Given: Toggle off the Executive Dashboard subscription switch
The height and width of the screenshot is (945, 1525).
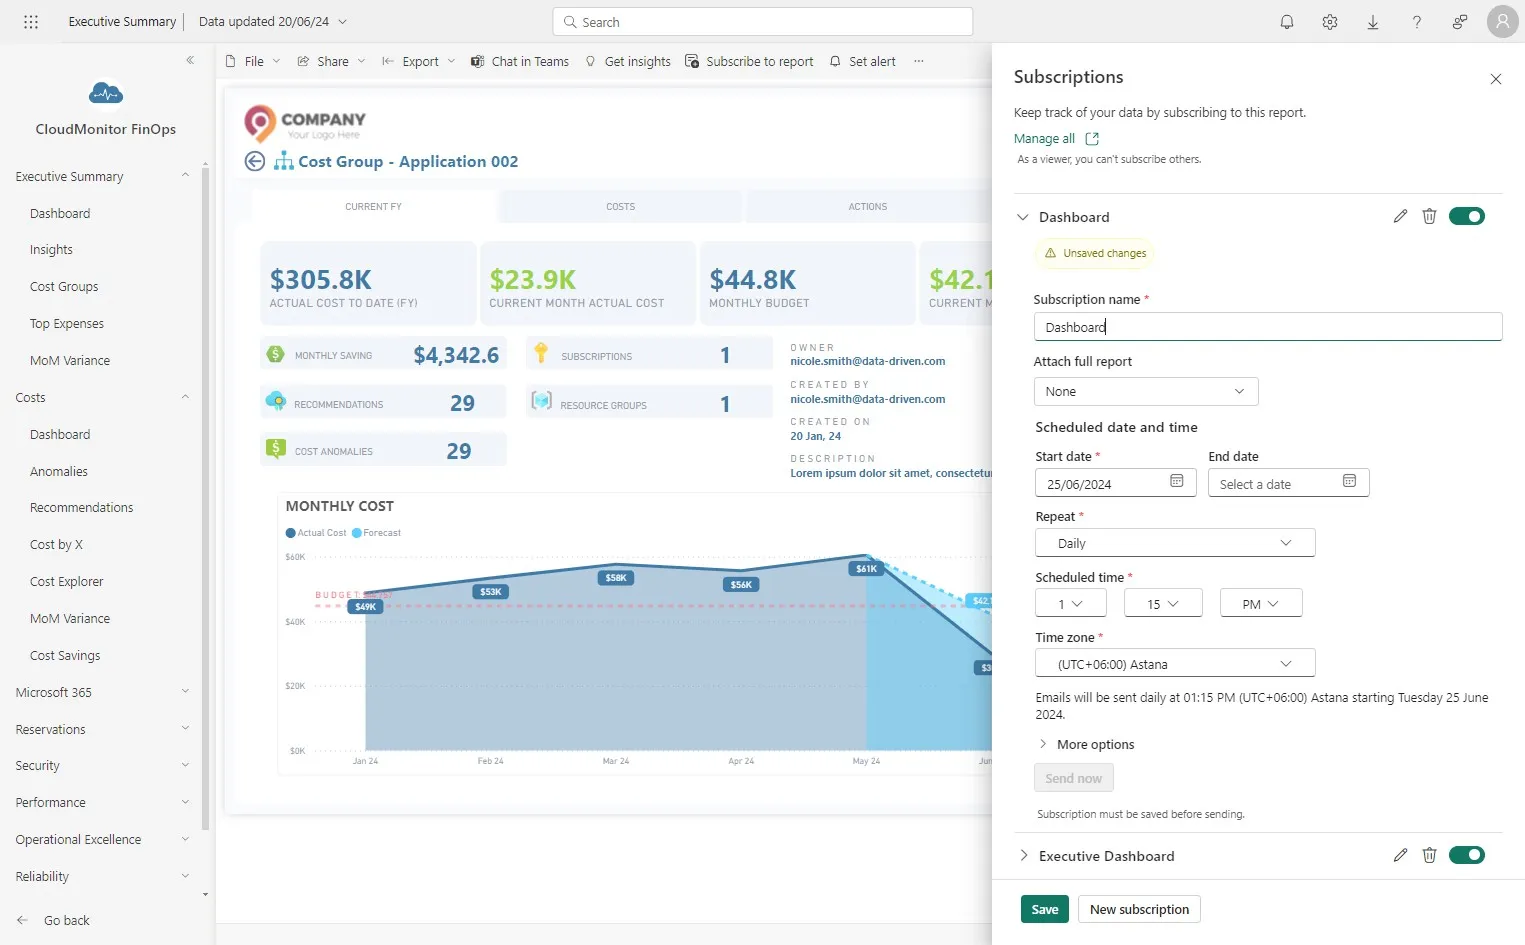Looking at the screenshot, I should pyautogui.click(x=1467, y=855).
